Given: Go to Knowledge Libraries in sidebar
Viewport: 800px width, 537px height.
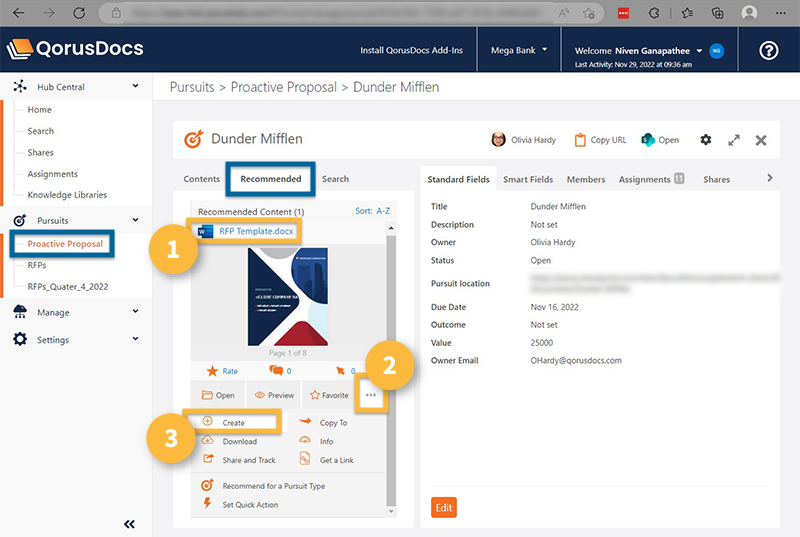Looking at the screenshot, I should click(67, 195).
